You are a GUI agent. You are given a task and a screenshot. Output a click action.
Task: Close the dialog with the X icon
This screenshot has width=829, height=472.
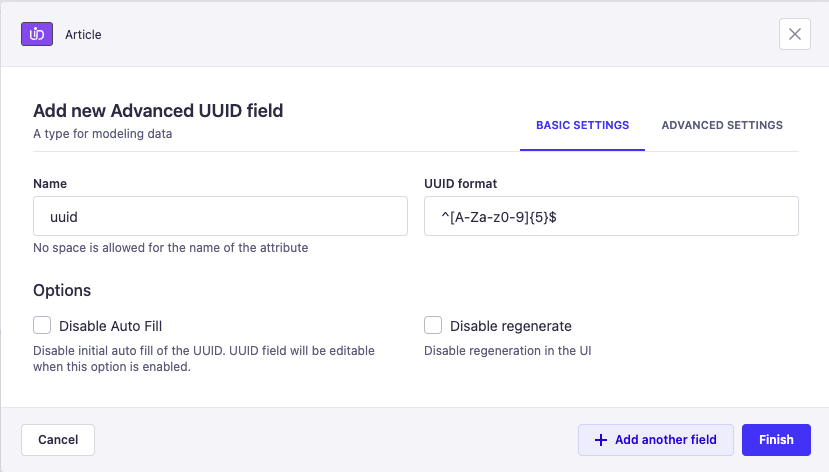[x=794, y=34]
